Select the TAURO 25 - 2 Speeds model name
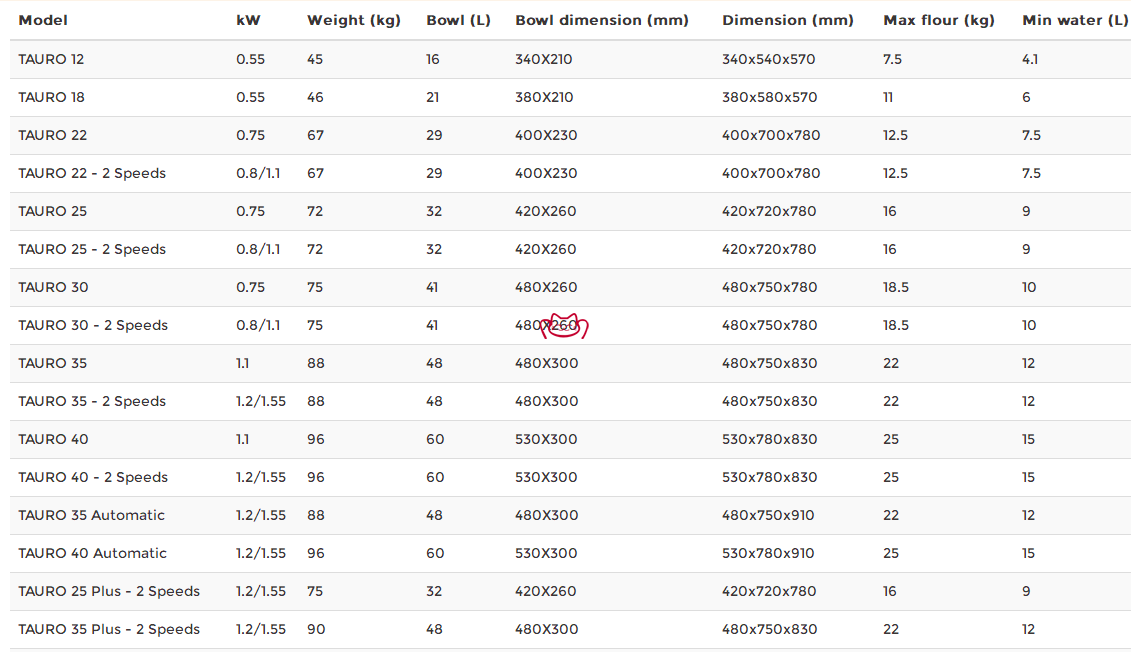1131x652 pixels. (x=92, y=250)
